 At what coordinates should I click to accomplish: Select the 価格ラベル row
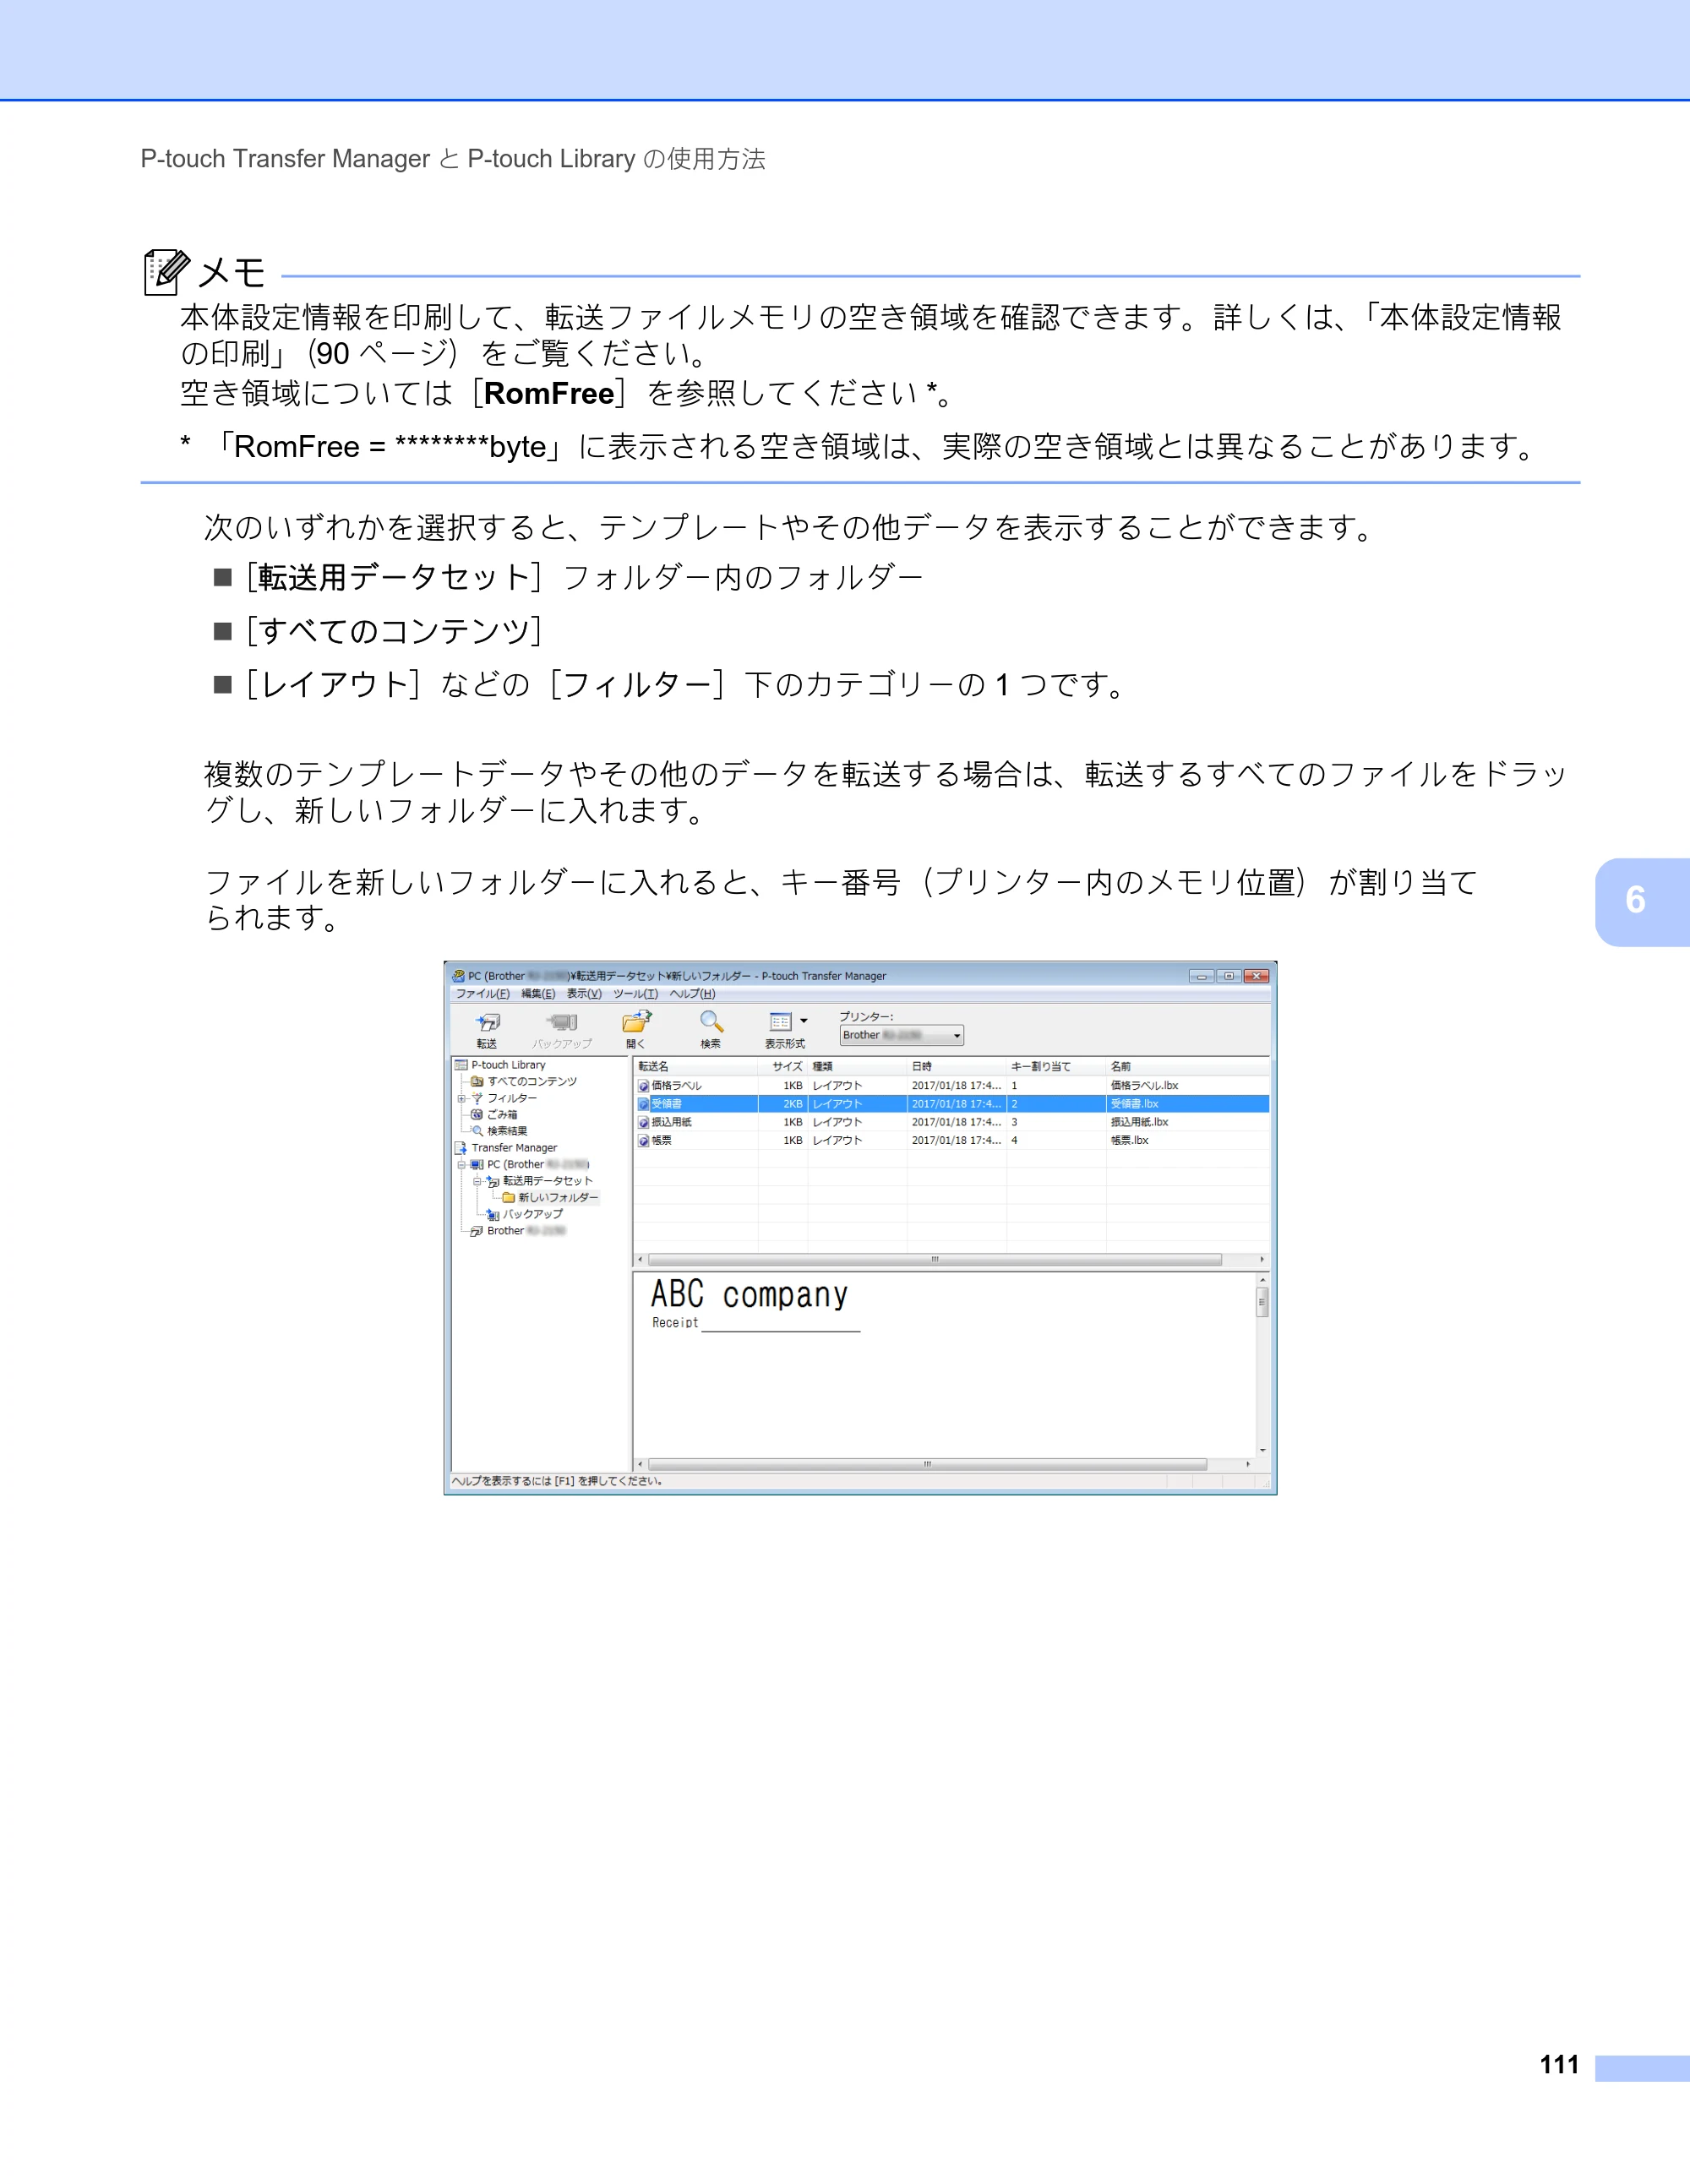point(951,1085)
